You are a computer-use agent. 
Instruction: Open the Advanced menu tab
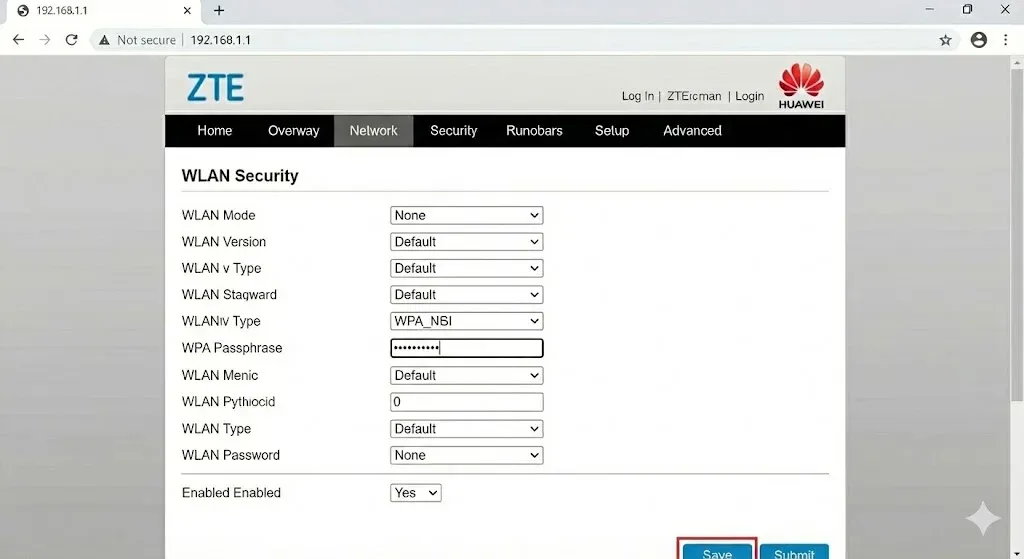pos(692,131)
